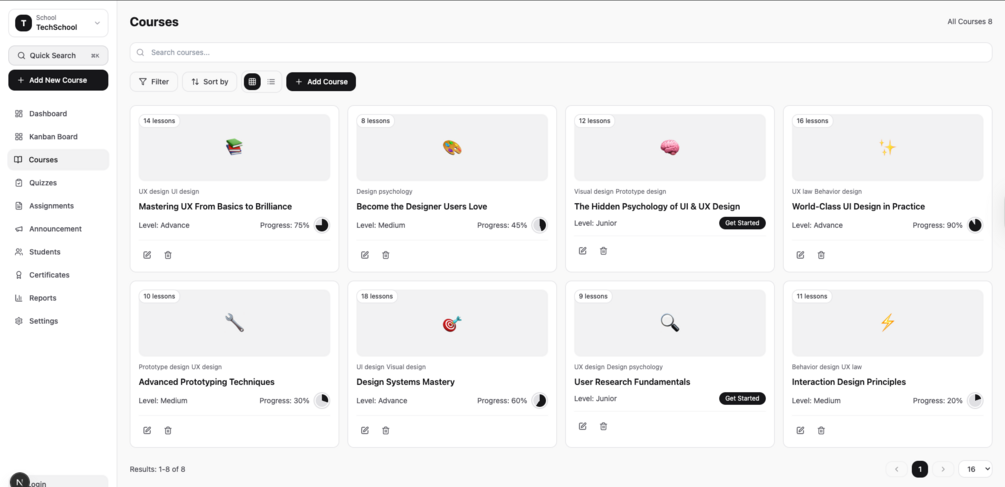Edit Interaction Design Principles course

pos(800,431)
